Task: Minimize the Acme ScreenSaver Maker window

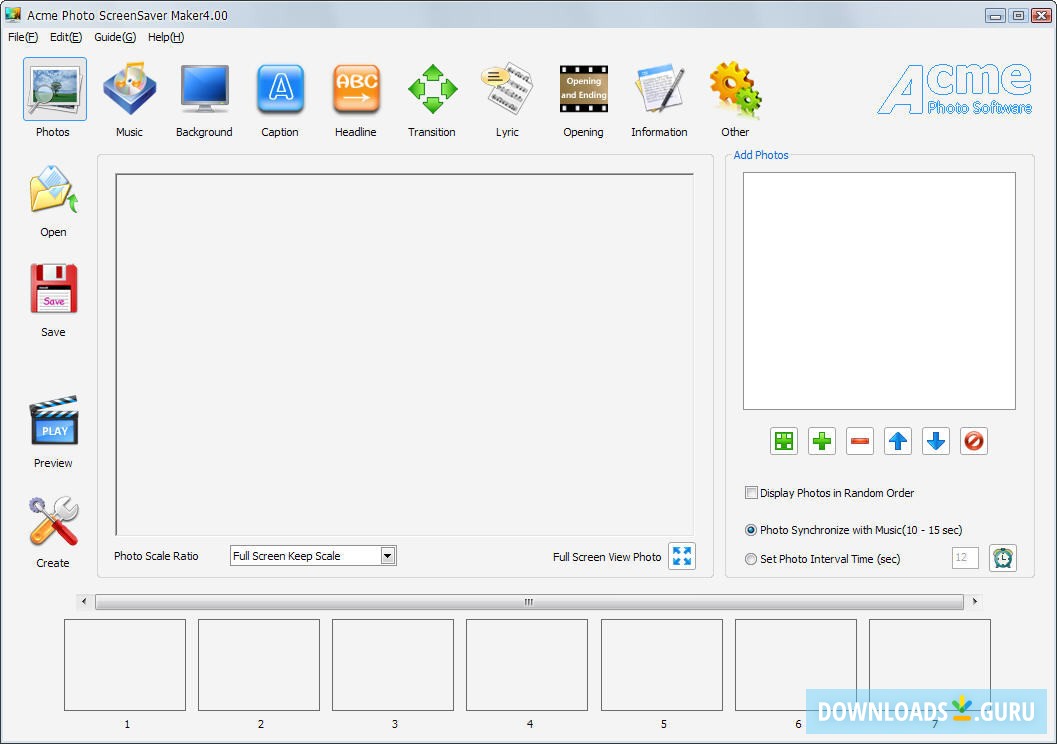Action: click(995, 16)
